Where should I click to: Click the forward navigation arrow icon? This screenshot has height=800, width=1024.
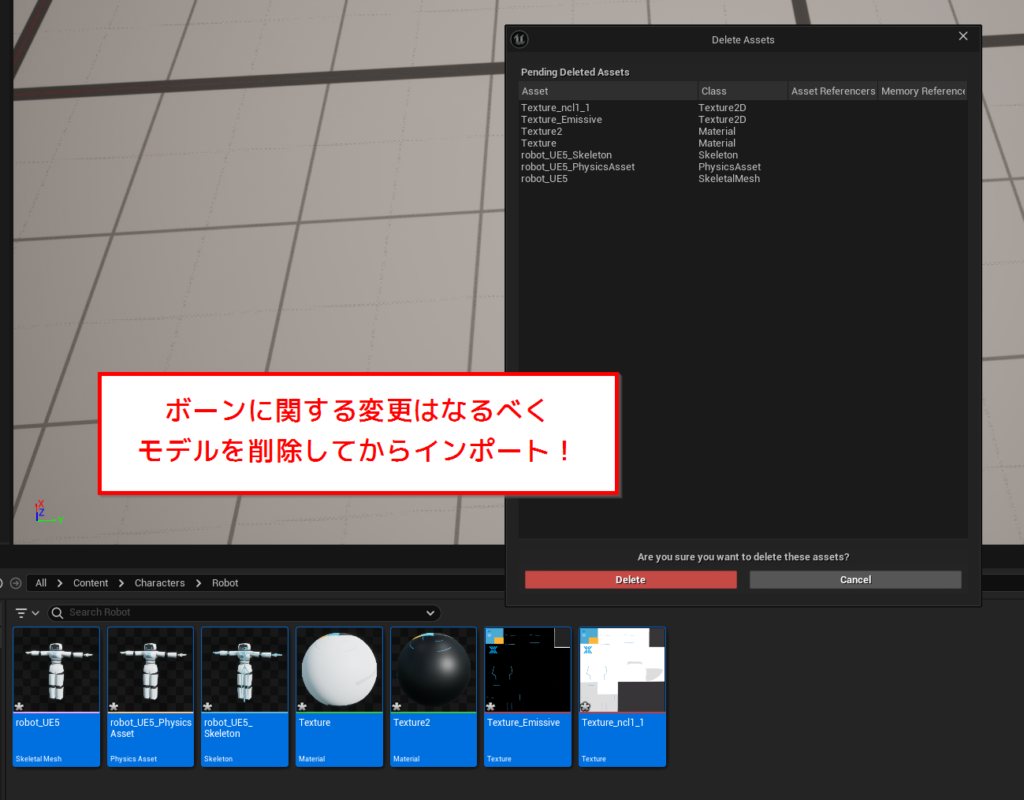click(x=16, y=583)
